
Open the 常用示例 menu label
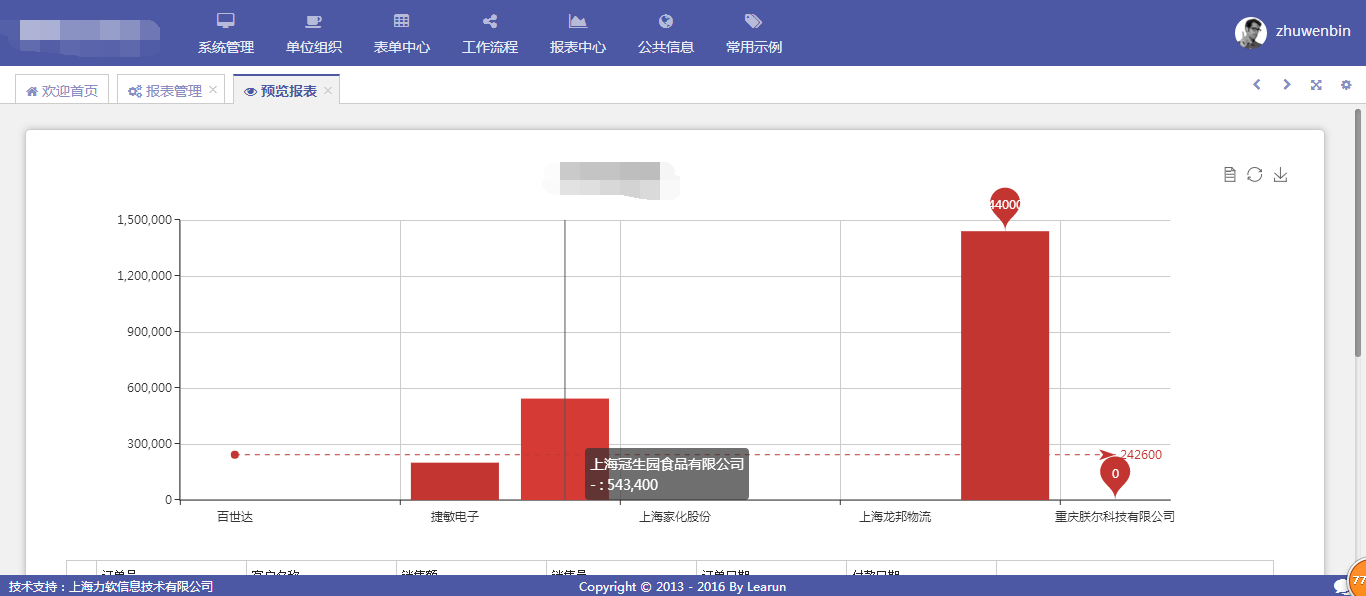[754, 47]
